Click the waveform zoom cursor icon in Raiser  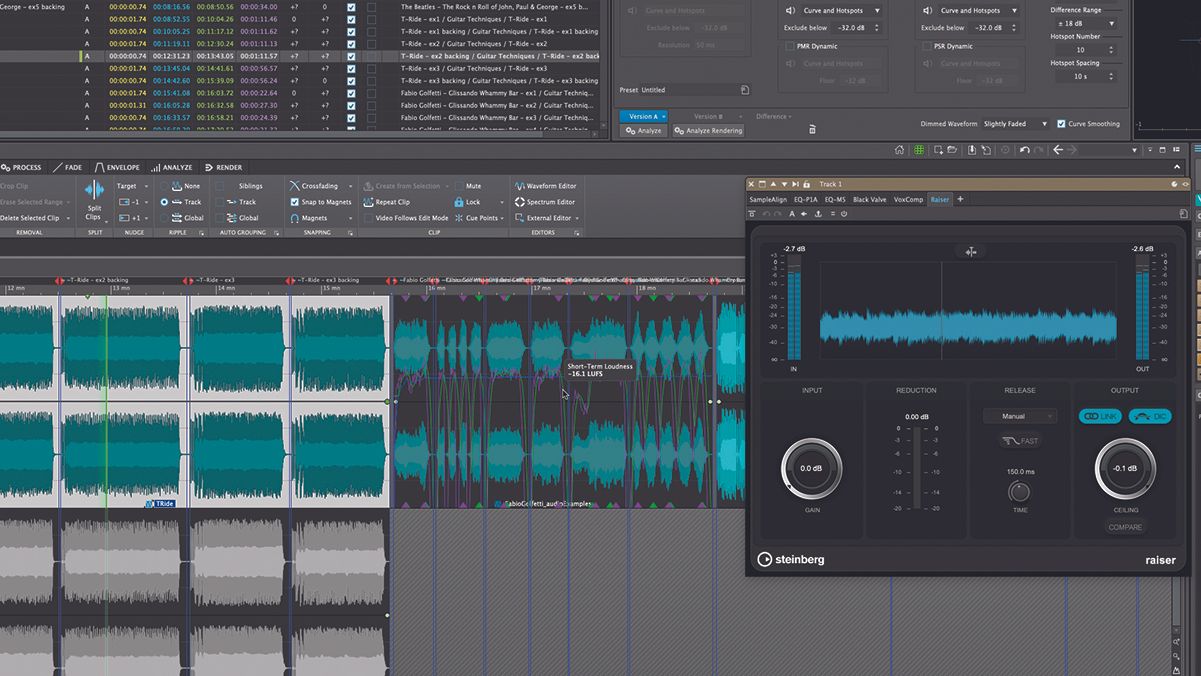tap(971, 251)
